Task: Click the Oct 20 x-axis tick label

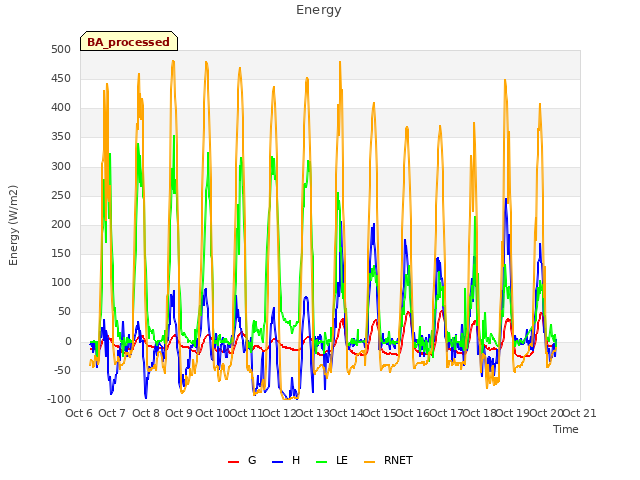Action: pos(546,413)
